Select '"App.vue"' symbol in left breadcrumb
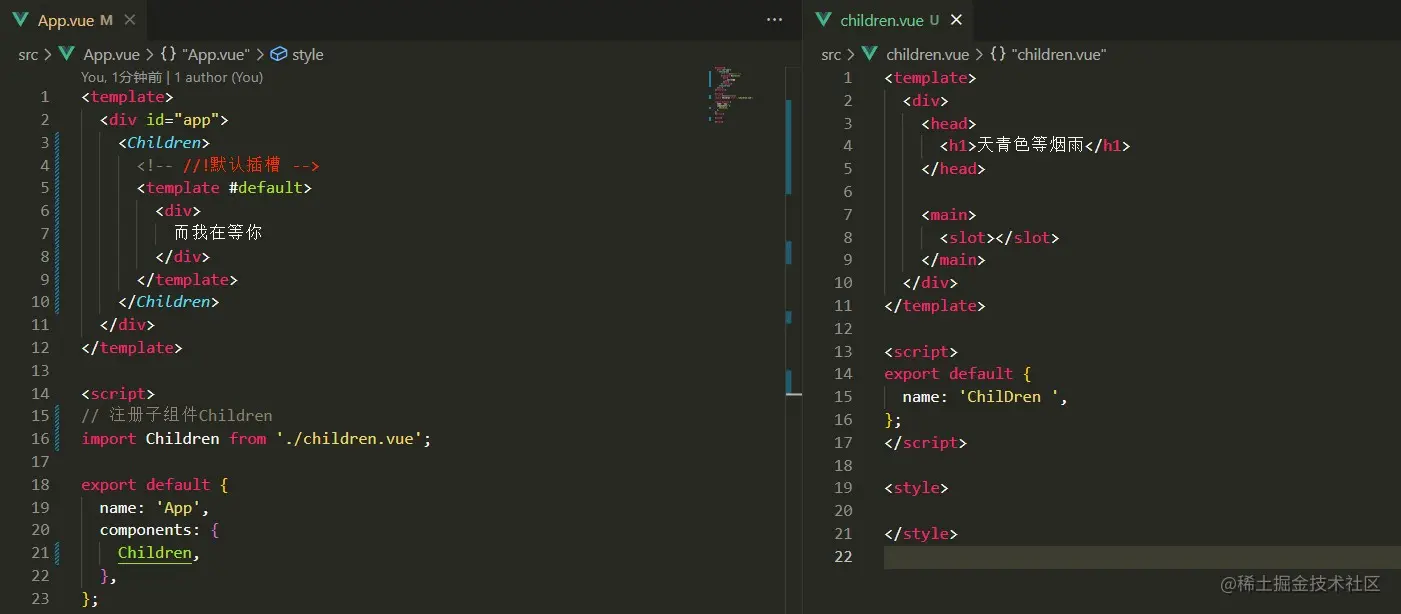 tap(215, 55)
